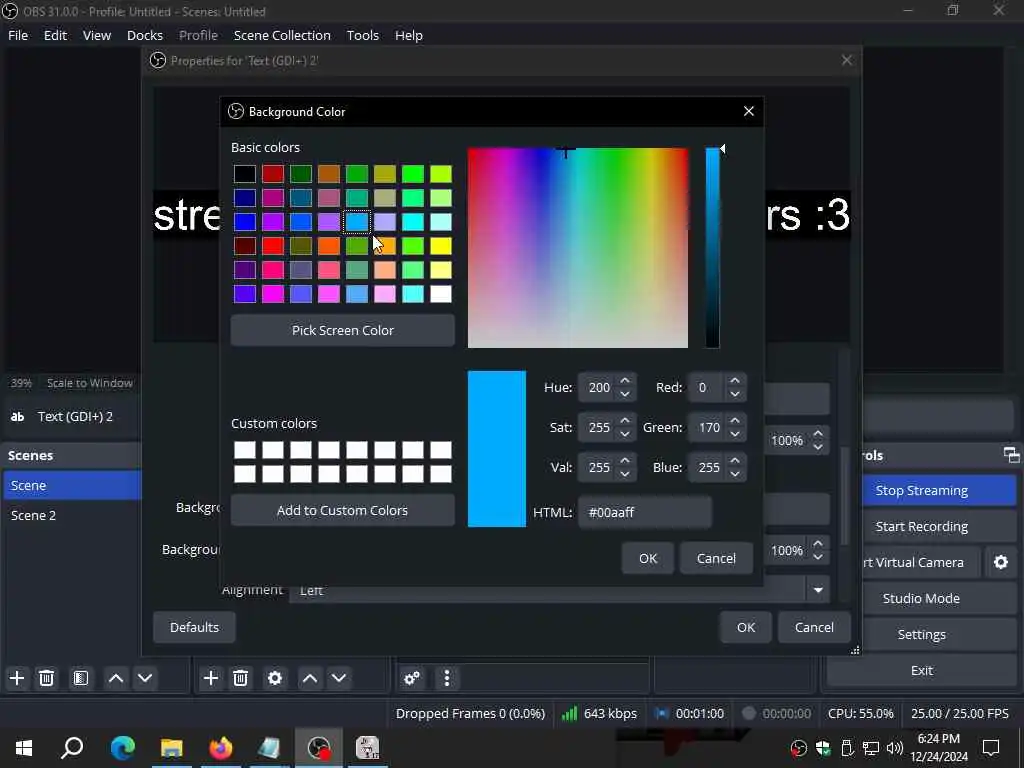Open Windows Start menu
1024x768 pixels.
(24, 747)
